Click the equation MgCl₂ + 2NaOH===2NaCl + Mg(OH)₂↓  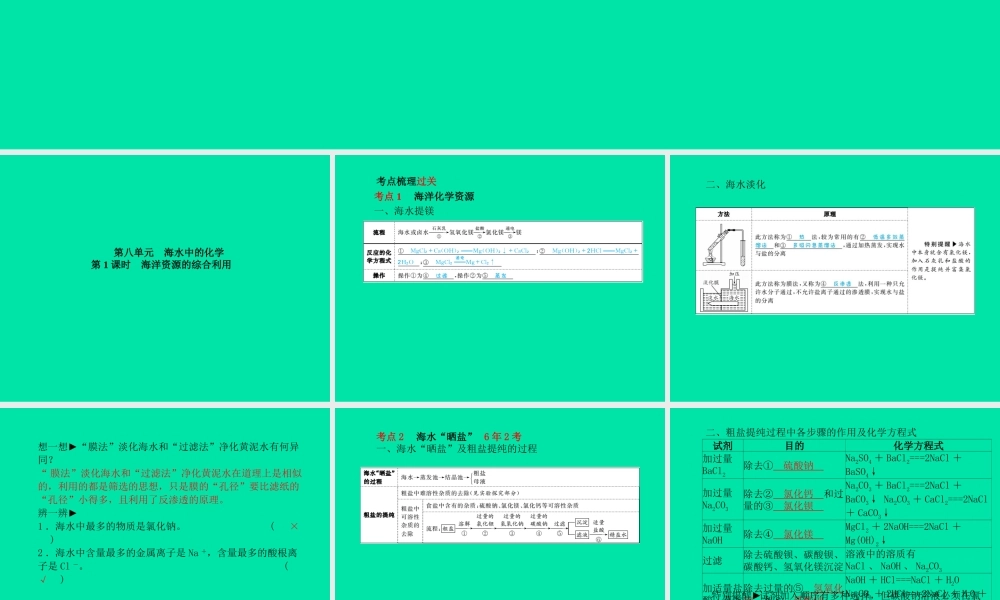pos(903,534)
